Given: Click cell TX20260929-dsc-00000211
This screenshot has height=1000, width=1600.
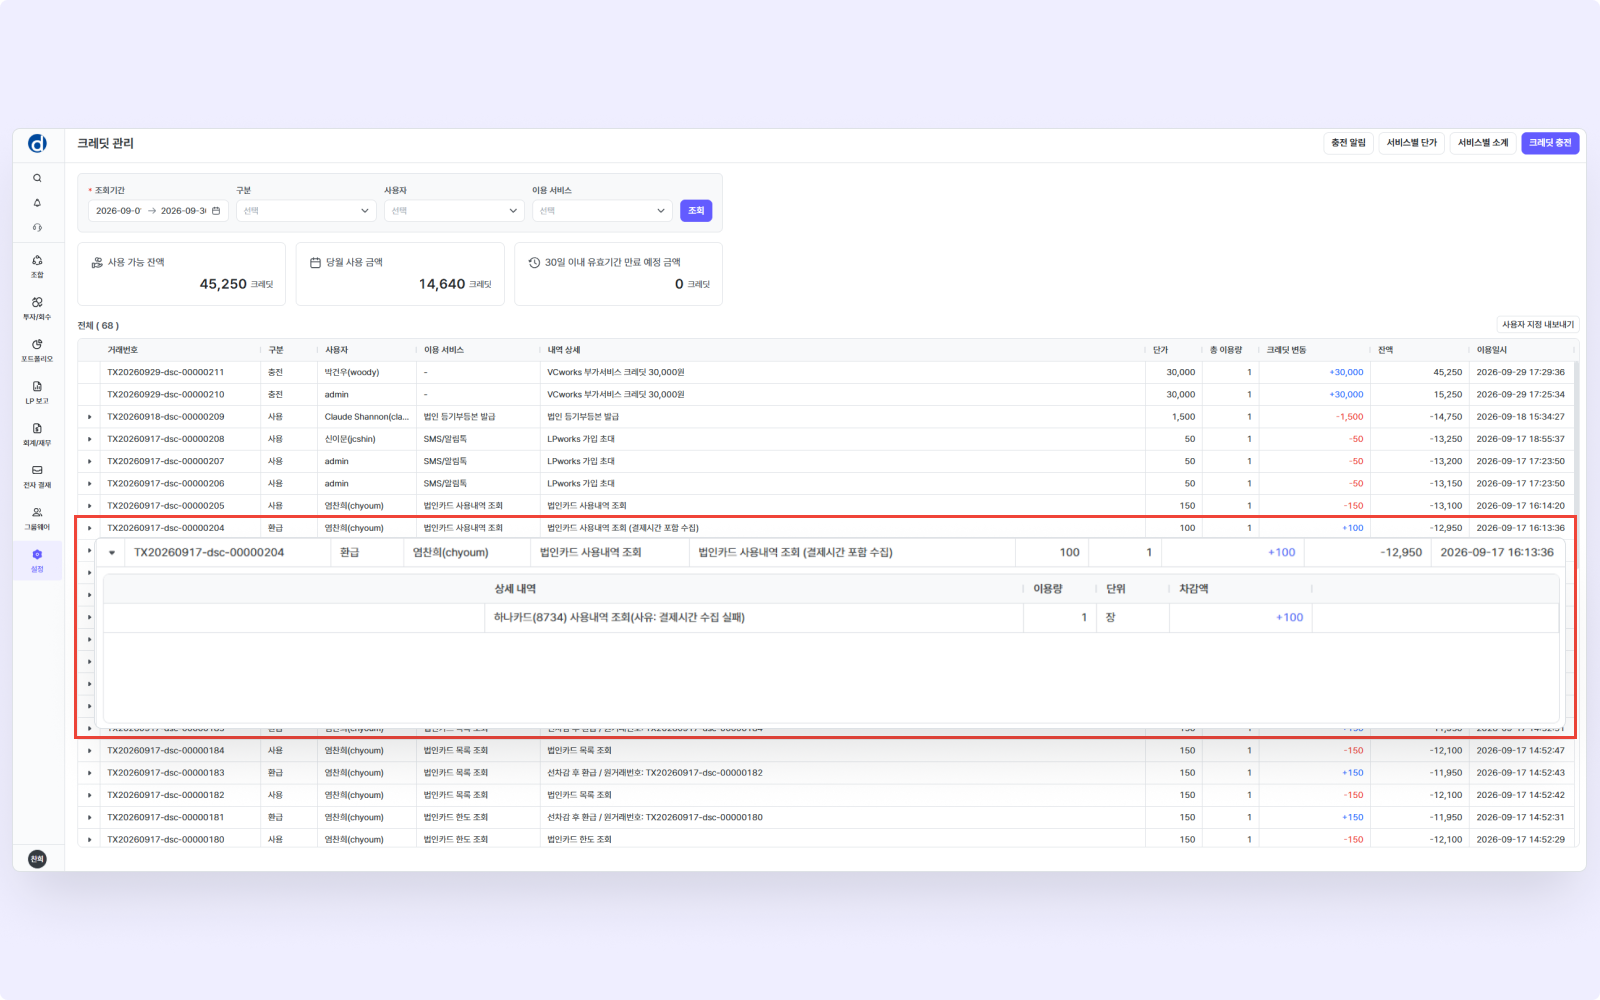Looking at the screenshot, I should (166, 372).
